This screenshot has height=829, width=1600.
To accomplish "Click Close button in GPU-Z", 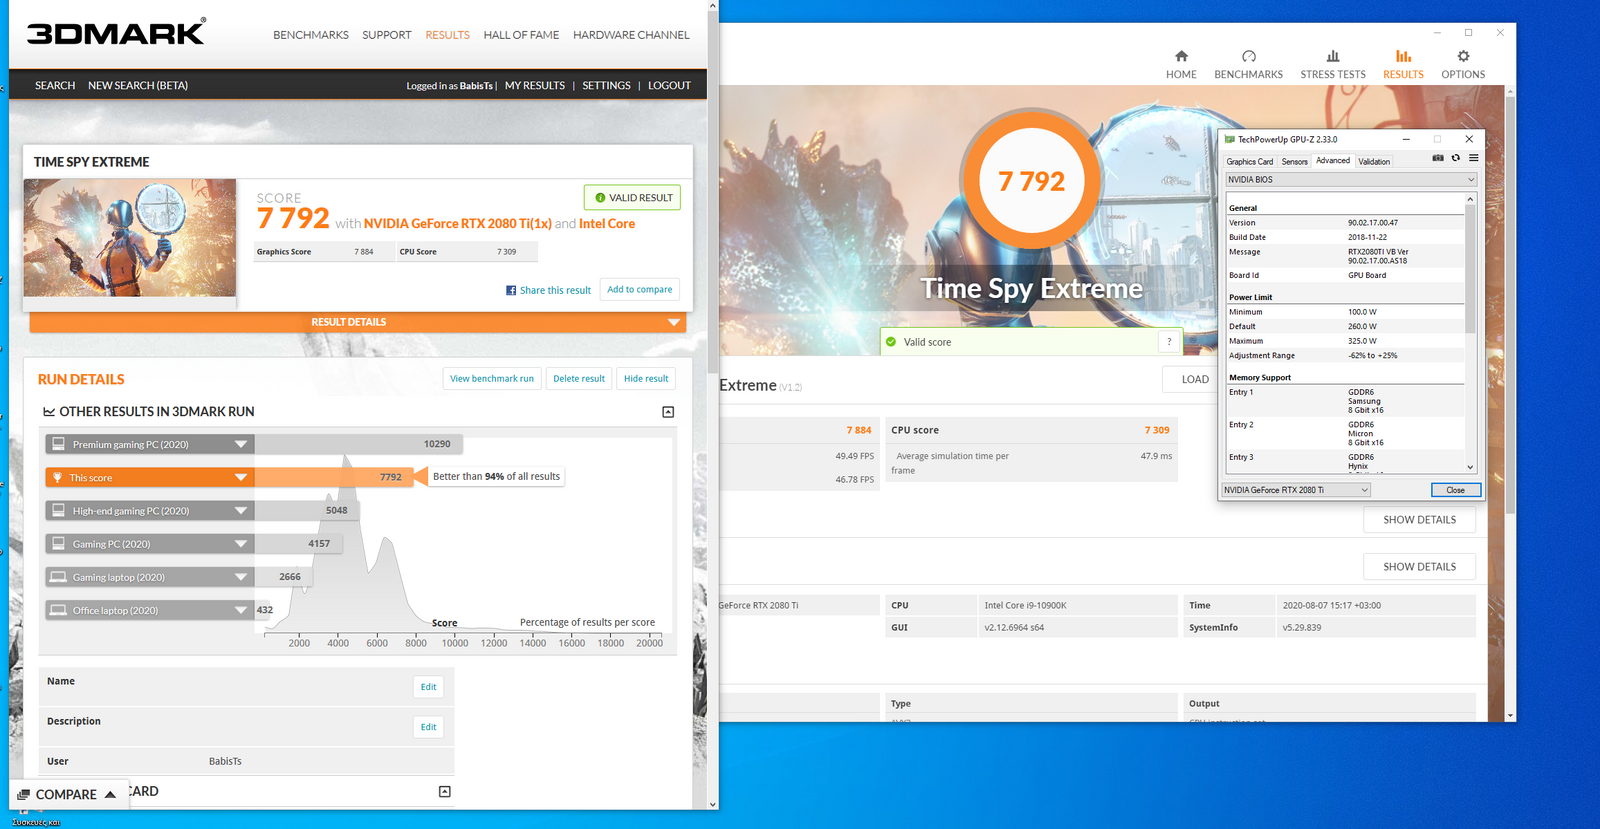I will tap(1456, 490).
